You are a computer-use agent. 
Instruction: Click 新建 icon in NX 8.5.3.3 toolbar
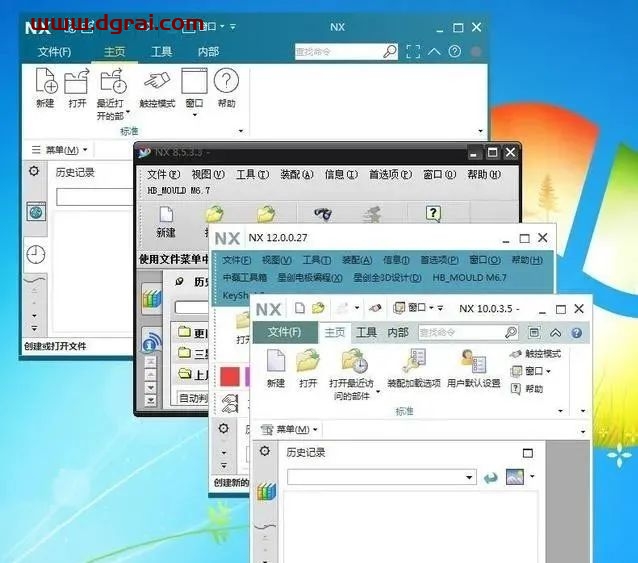click(x=166, y=214)
